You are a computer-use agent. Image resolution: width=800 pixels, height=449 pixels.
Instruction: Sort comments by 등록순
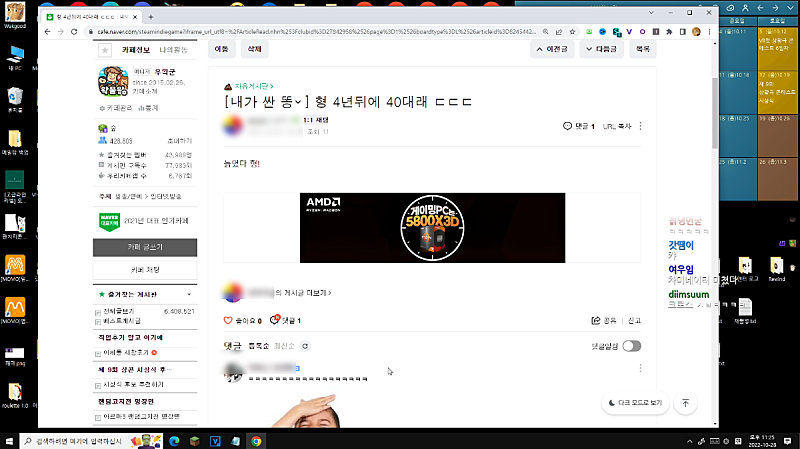click(259, 346)
